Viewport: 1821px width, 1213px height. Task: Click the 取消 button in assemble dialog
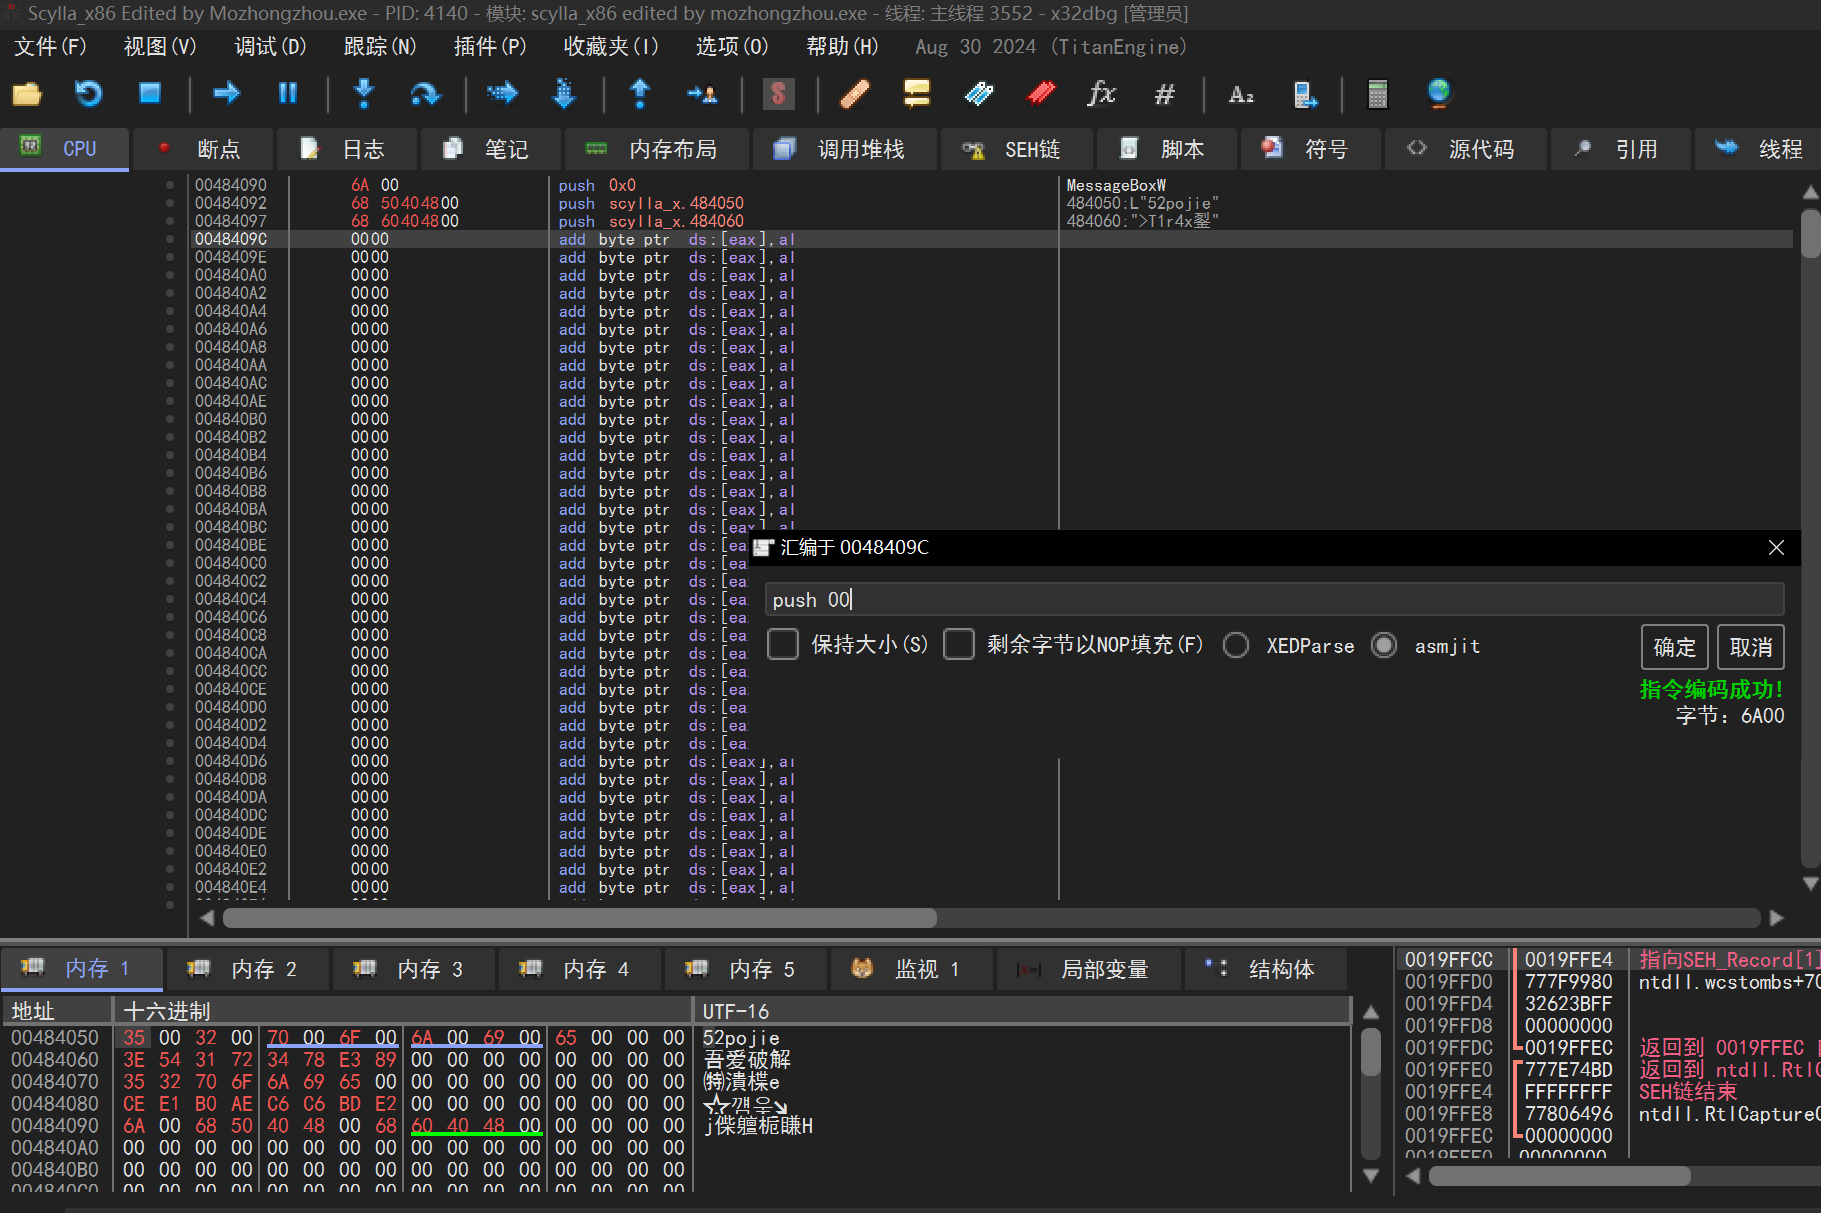click(1751, 647)
